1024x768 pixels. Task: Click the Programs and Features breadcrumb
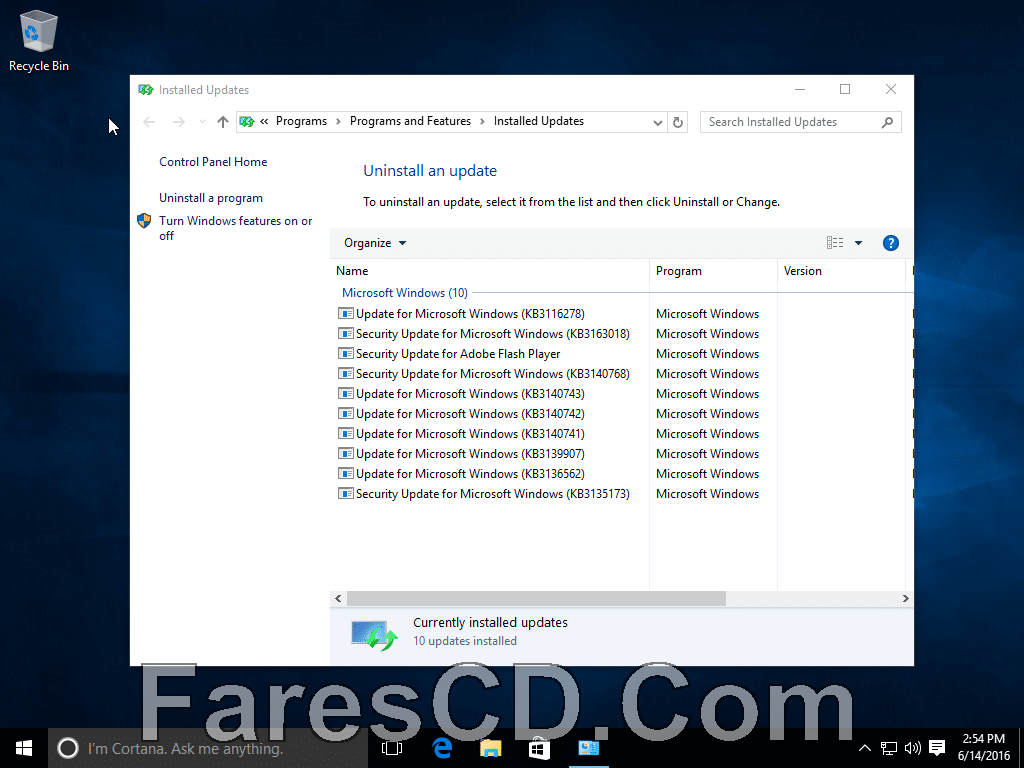tap(410, 121)
